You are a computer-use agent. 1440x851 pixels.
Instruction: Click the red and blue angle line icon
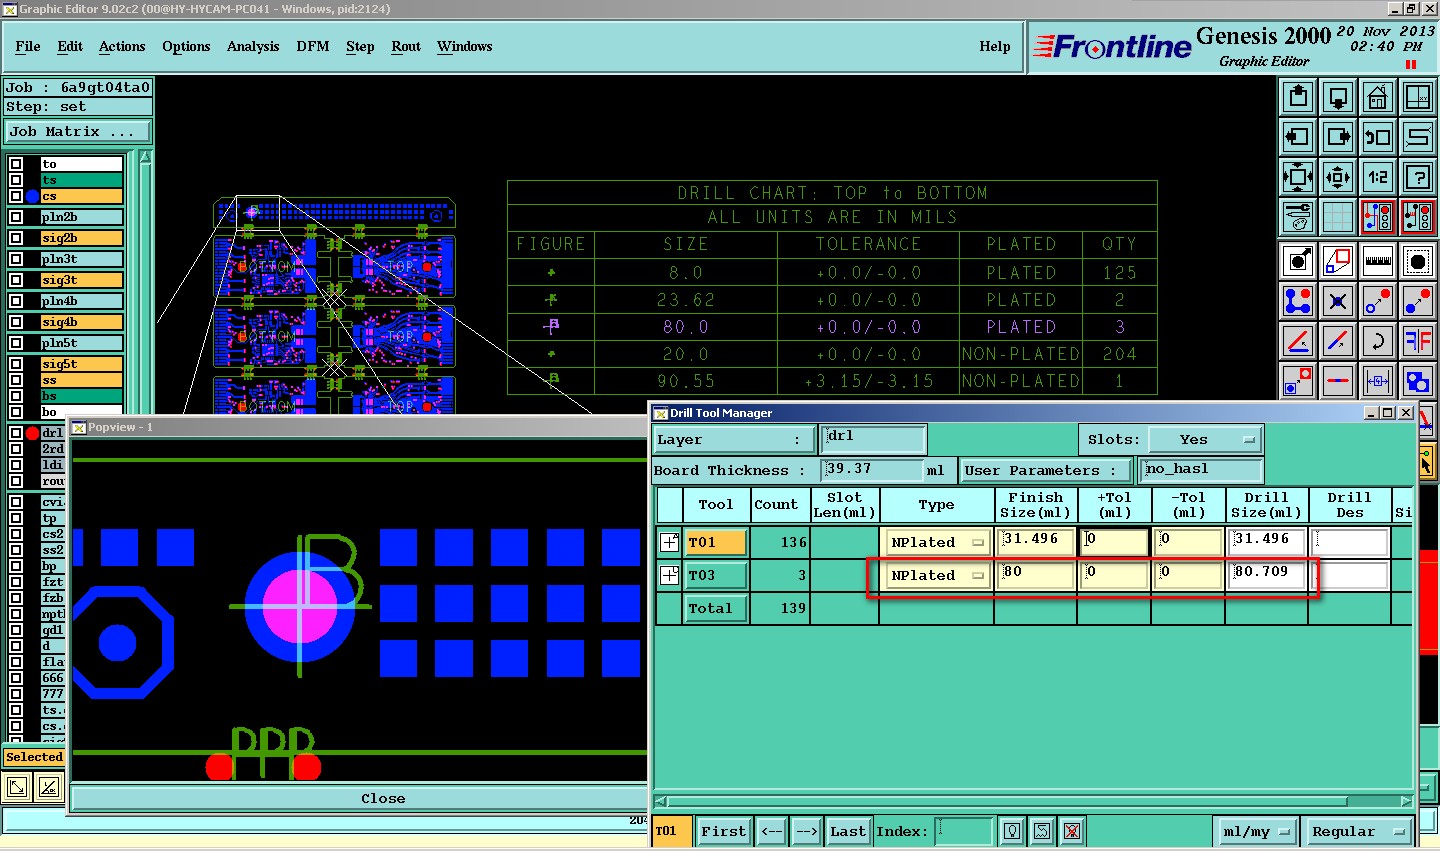pos(1298,341)
